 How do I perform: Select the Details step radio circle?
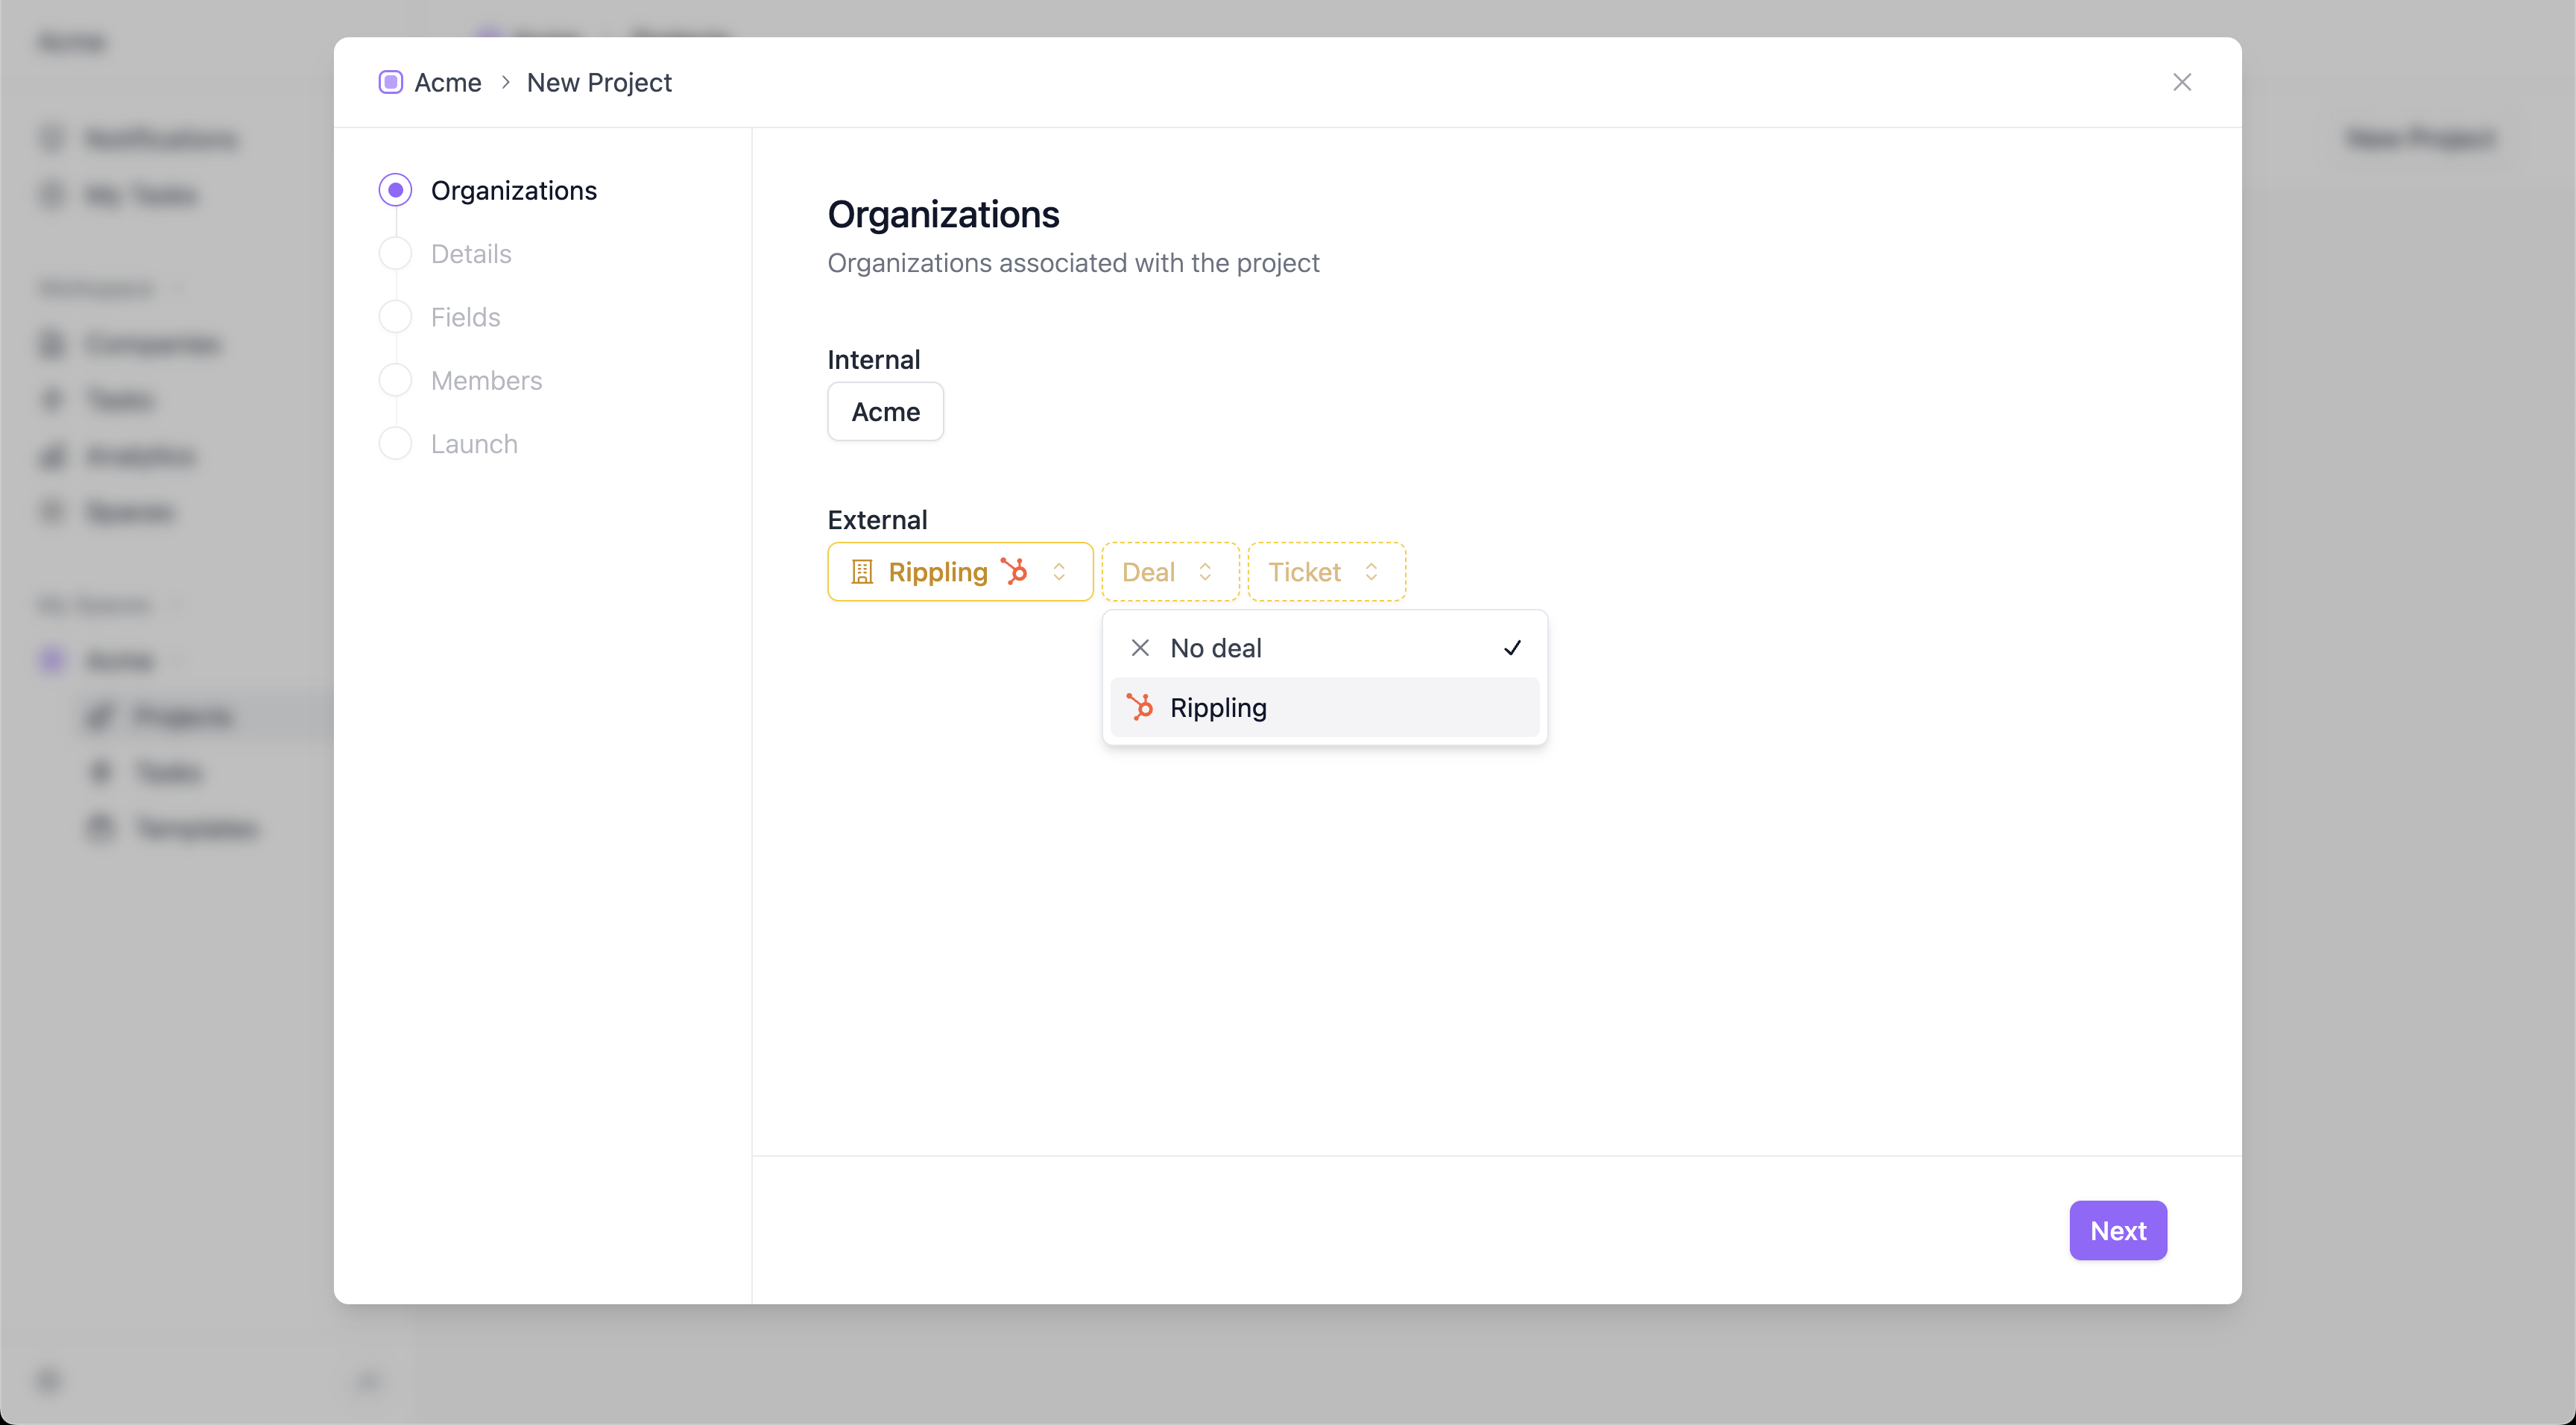(x=395, y=254)
